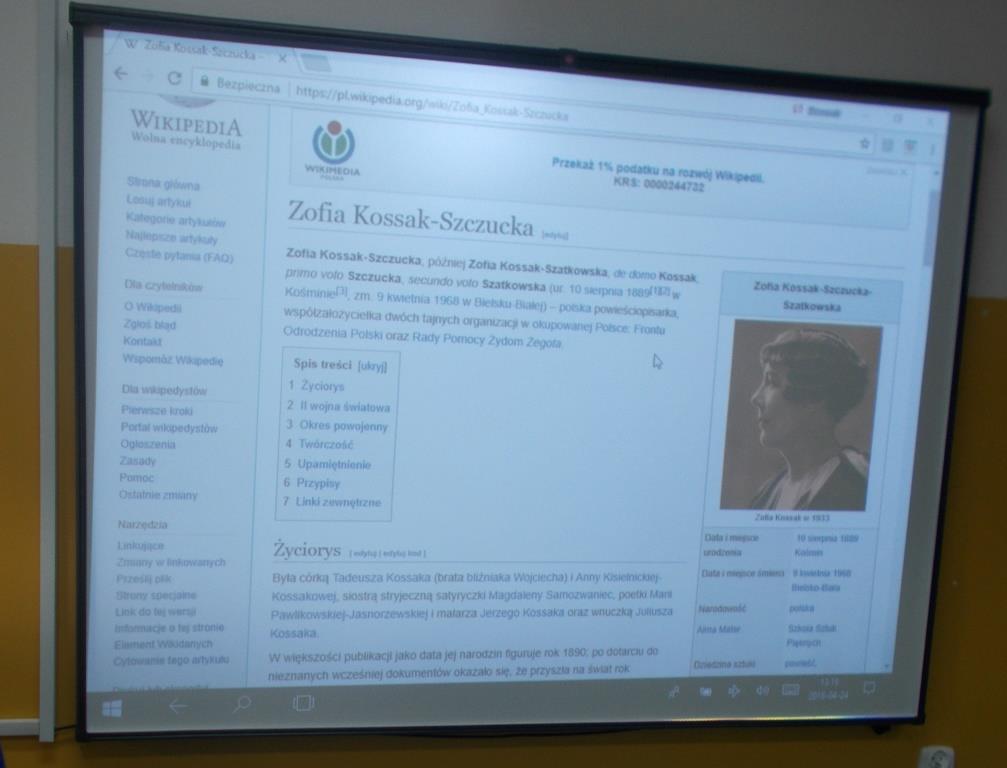Click the volume icon in tray

click(x=762, y=690)
